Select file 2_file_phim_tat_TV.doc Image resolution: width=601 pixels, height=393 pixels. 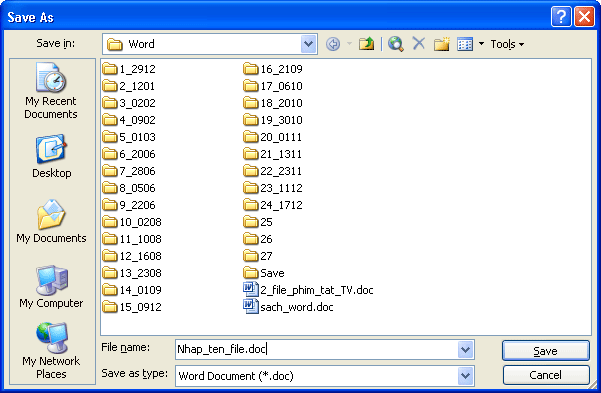click(x=308, y=290)
